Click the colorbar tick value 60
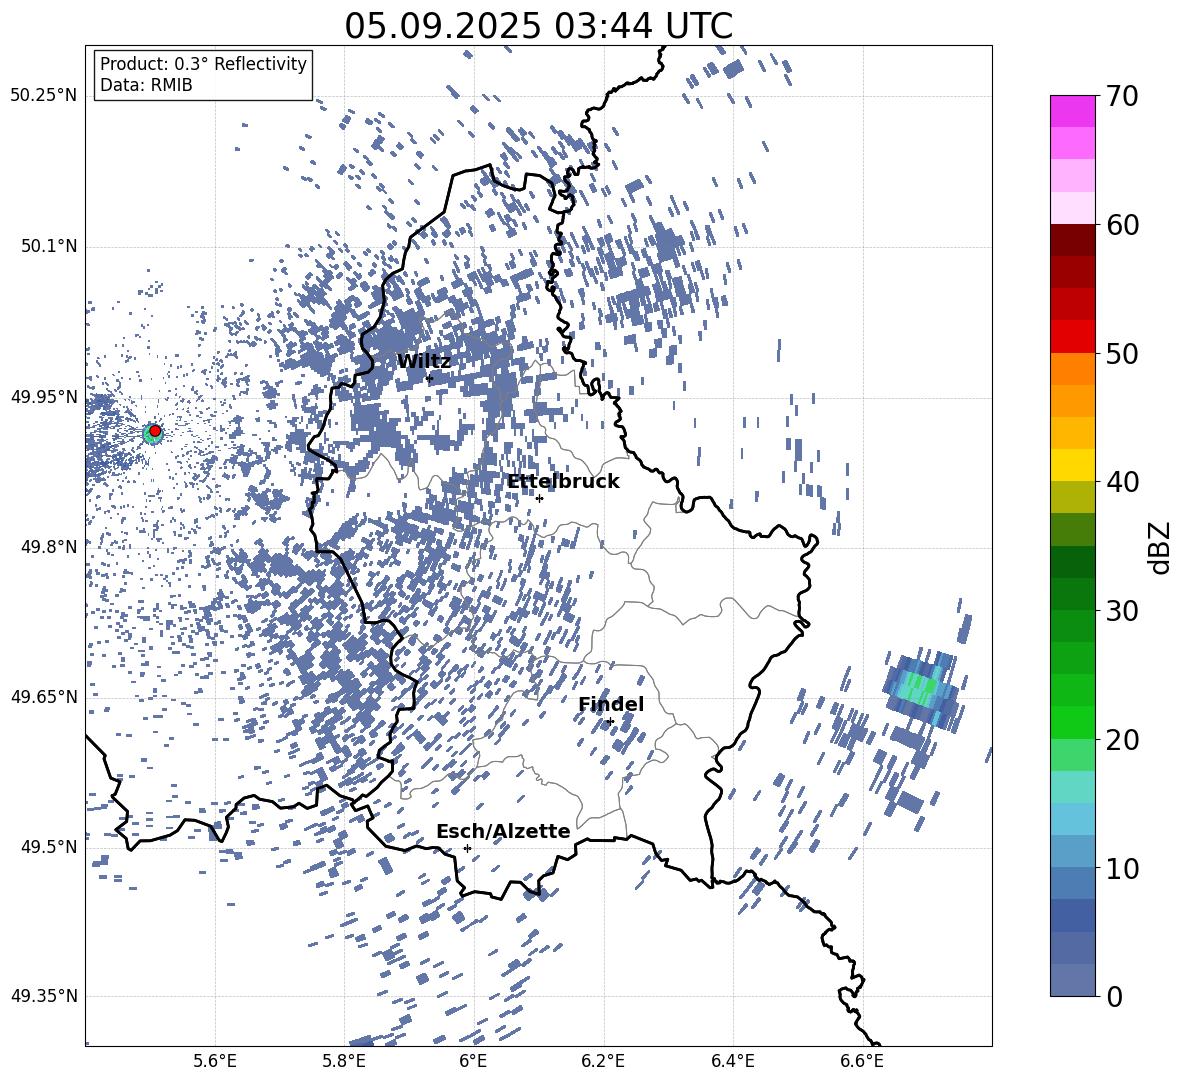Image resolution: width=1184 pixels, height=1081 pixels. coord(1122,225)
